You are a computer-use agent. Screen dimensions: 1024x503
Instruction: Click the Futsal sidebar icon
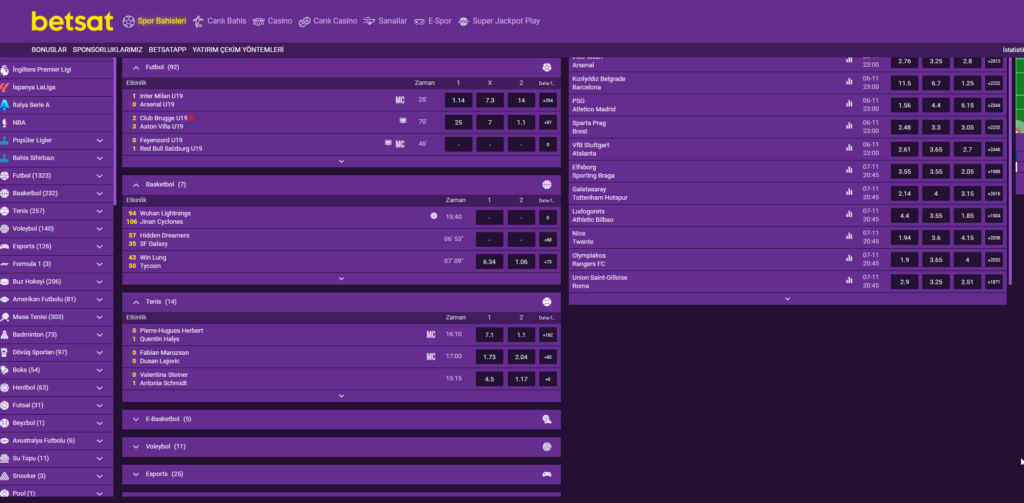[5, 405]
